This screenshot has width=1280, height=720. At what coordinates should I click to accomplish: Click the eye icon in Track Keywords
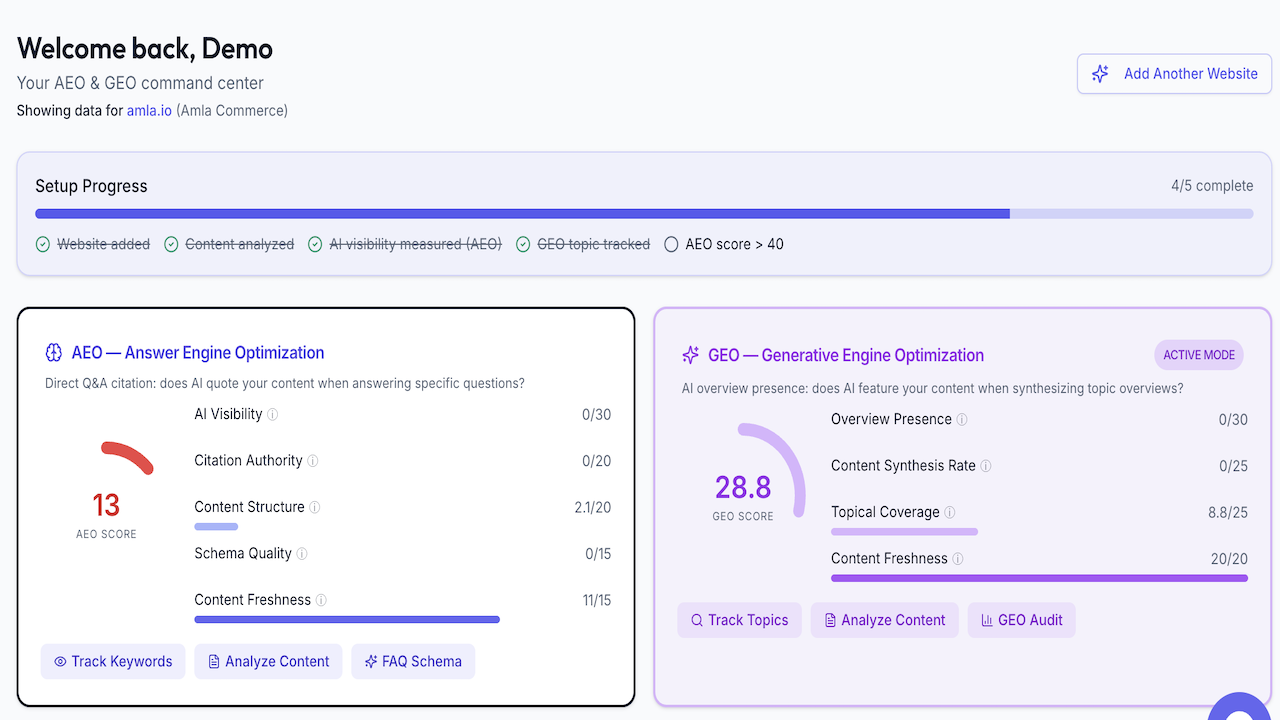pos(60,662)
